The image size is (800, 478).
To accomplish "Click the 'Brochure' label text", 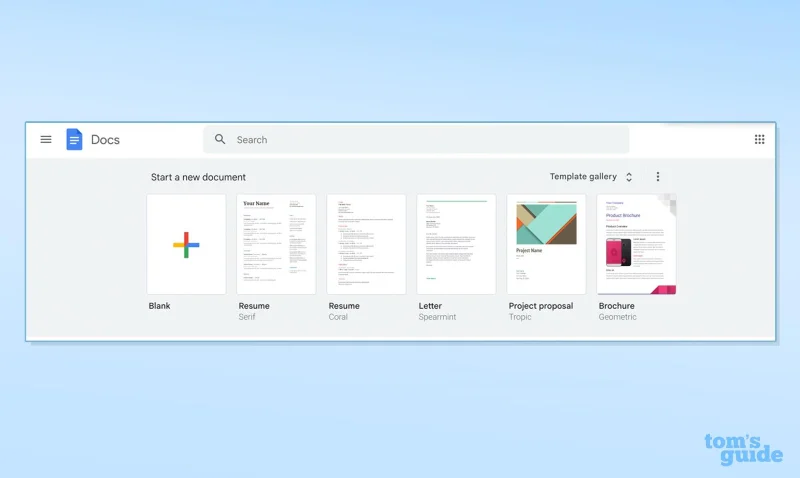I will click(x=616, y=306).
